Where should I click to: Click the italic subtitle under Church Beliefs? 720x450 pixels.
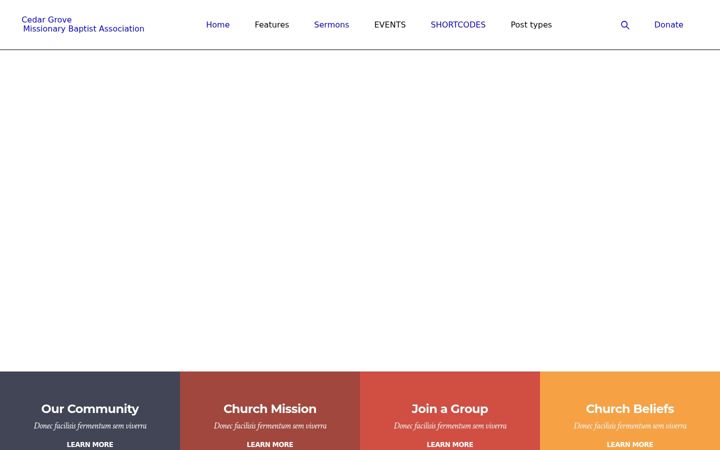pos(630,426)
